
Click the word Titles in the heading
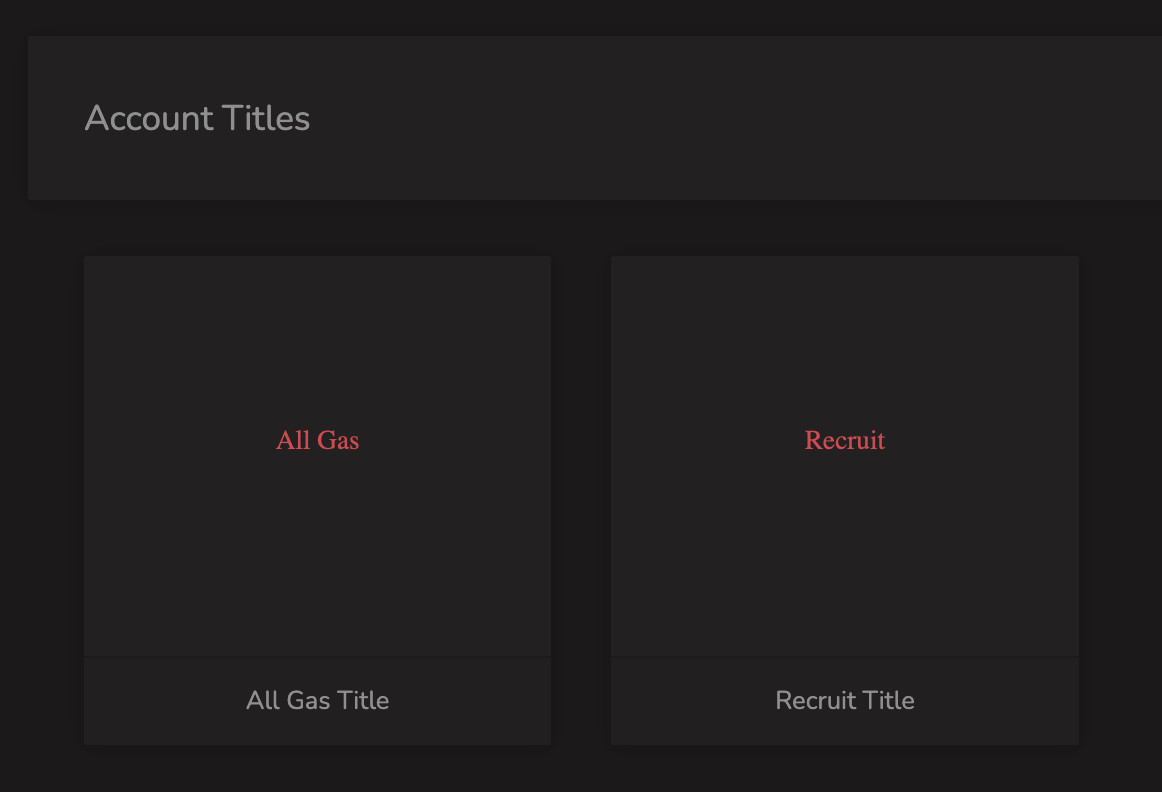[x=265, y=119]
